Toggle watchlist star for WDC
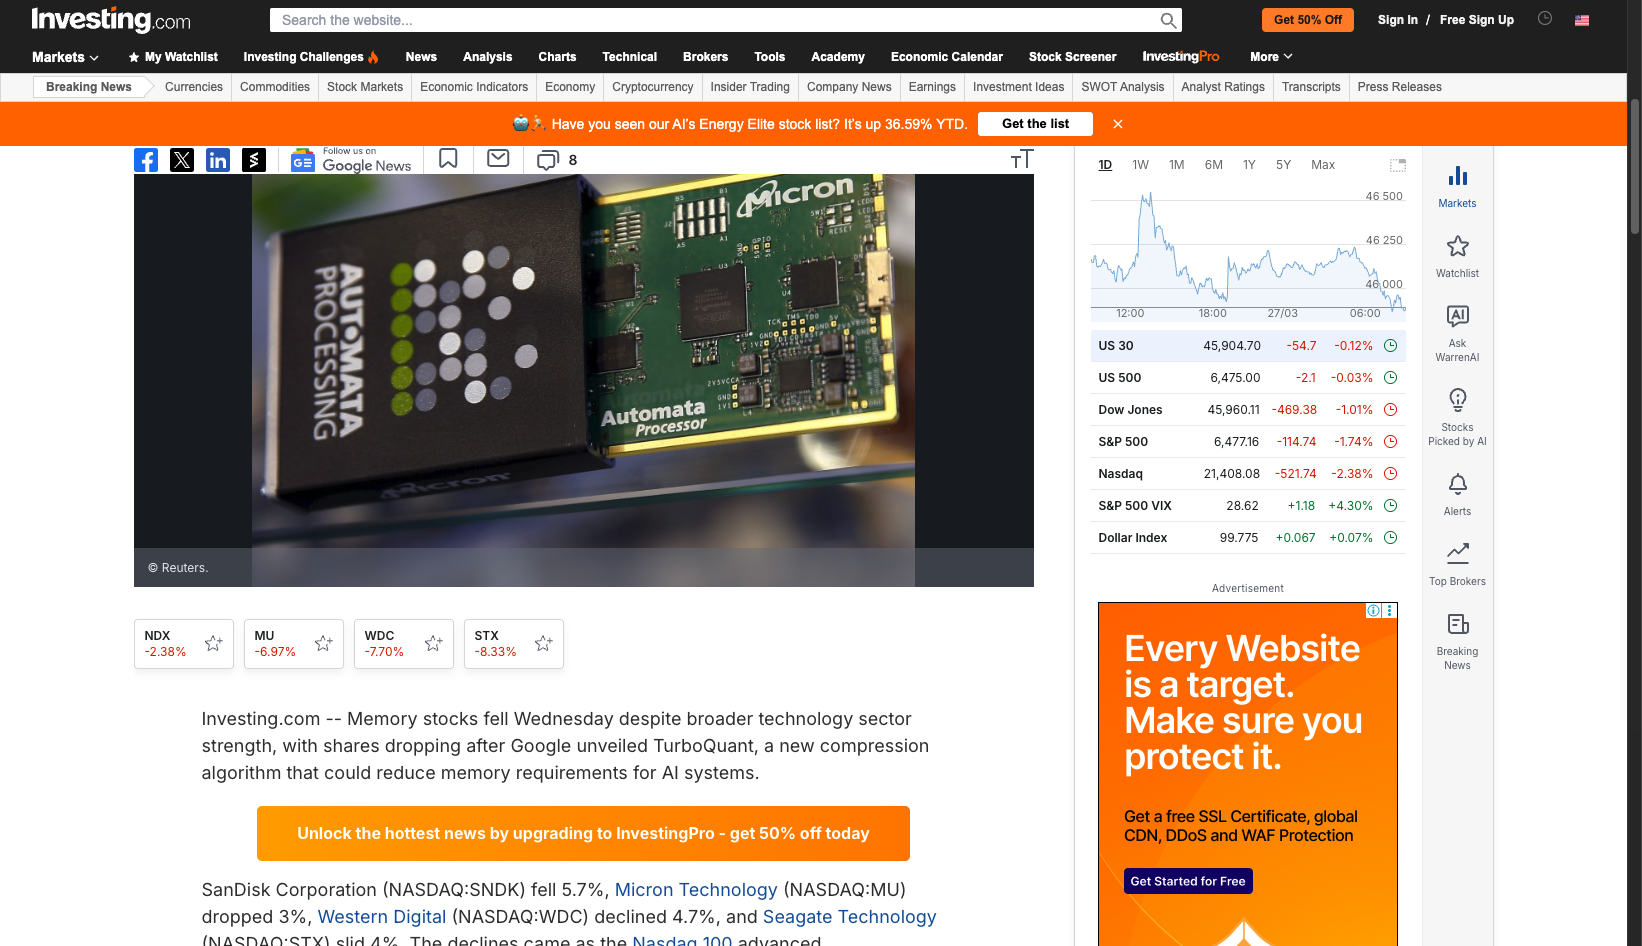Viewport: 1642px width, 946px height. (x=433, y=644)
